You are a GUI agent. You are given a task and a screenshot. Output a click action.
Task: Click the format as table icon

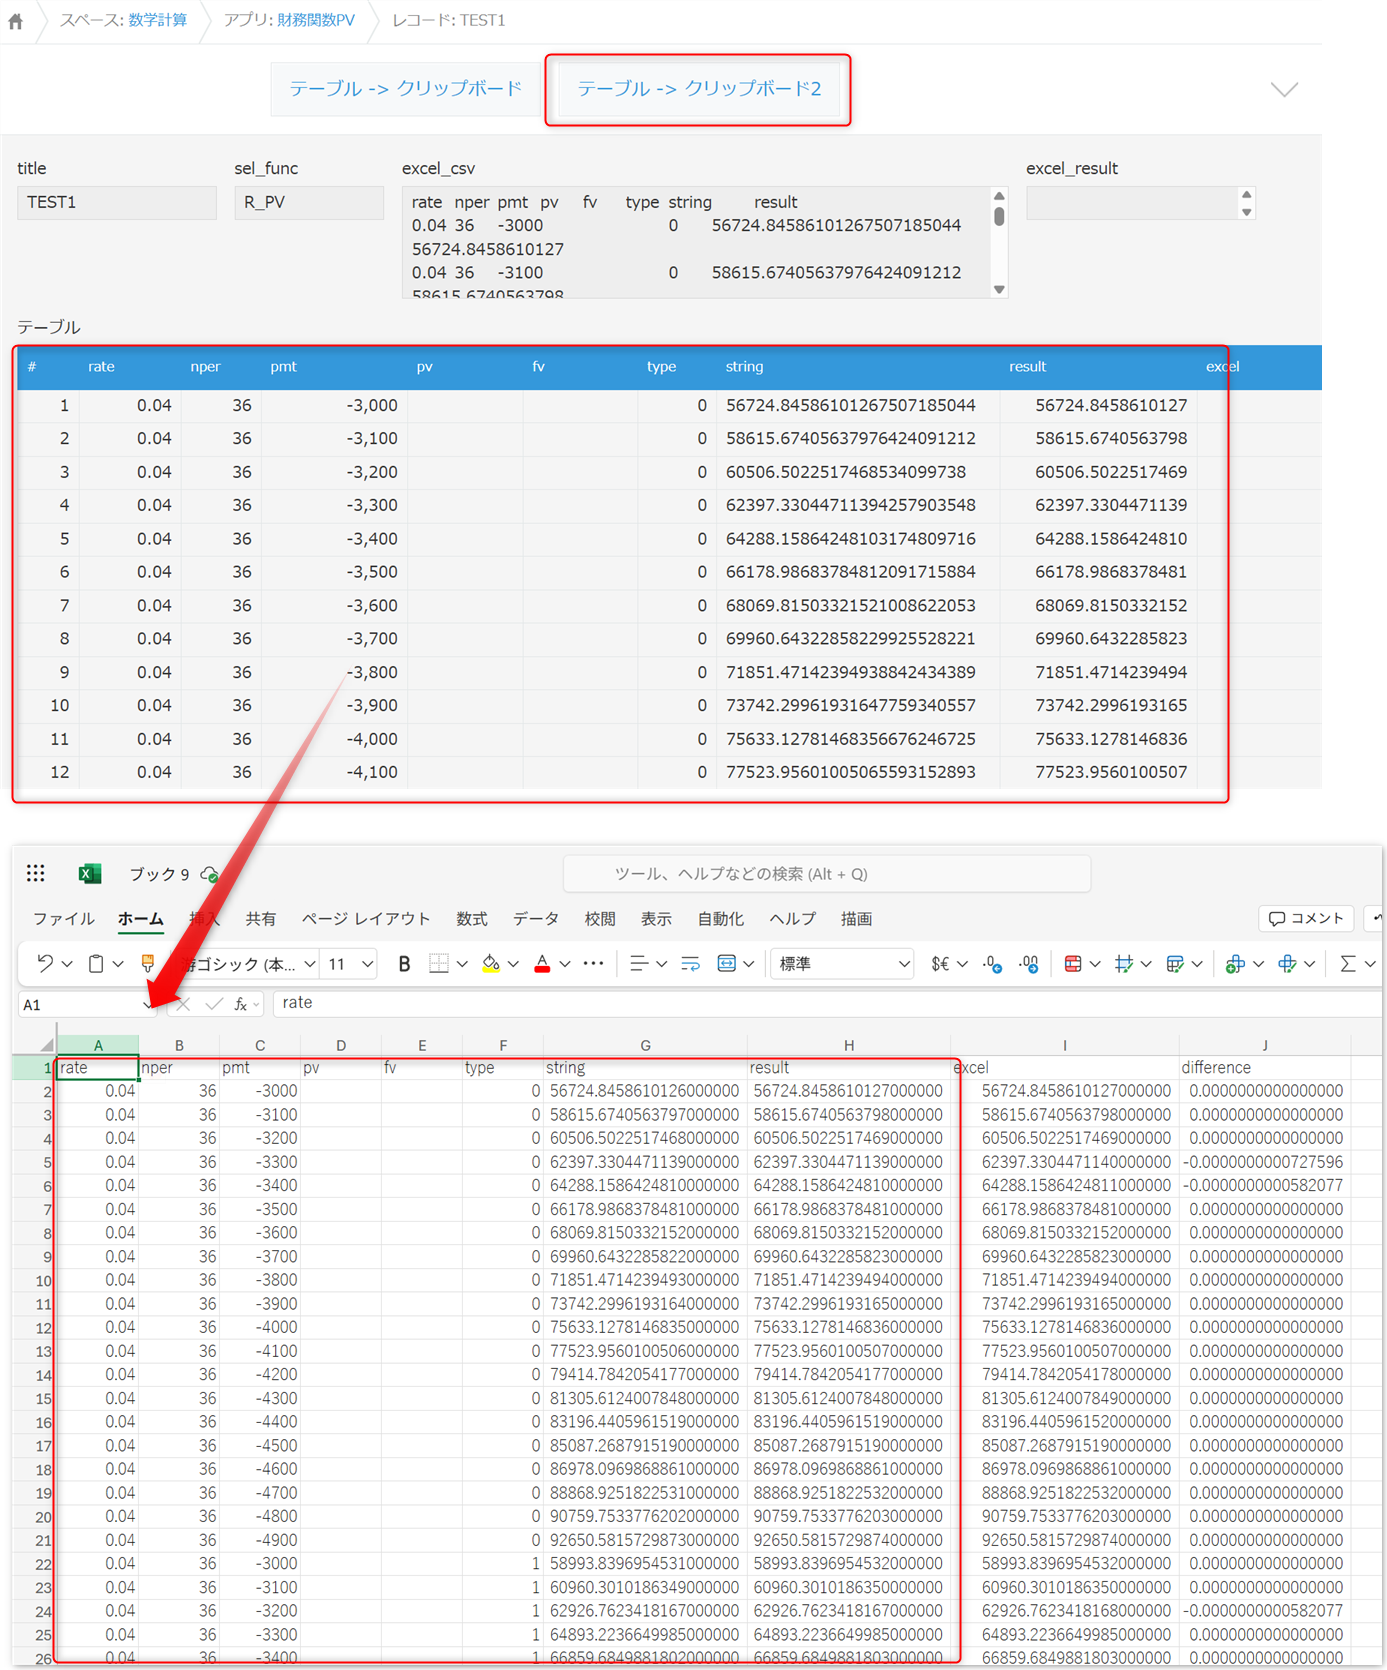(1175, 963)
